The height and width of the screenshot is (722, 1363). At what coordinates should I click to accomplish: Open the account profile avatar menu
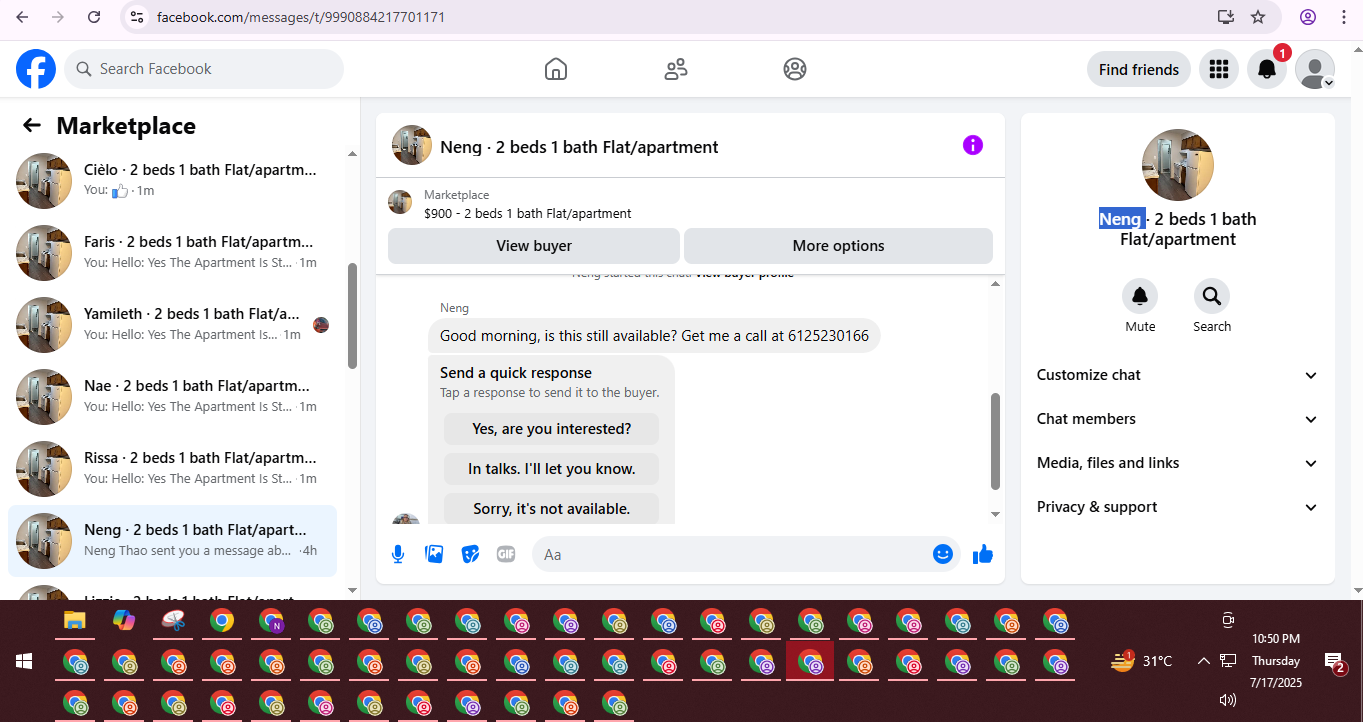(1315, 69)
